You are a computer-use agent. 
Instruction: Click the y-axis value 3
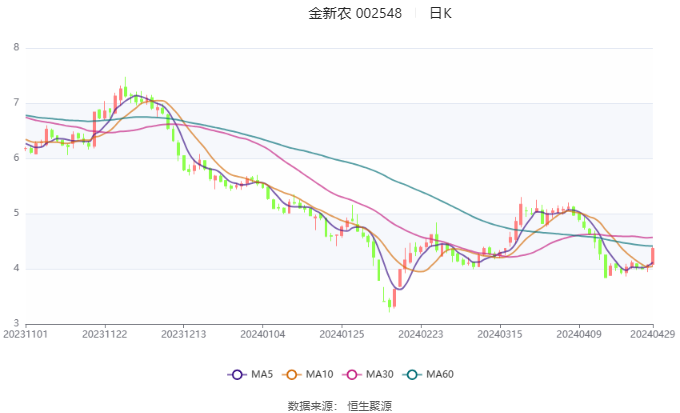(x=16, y=323)
